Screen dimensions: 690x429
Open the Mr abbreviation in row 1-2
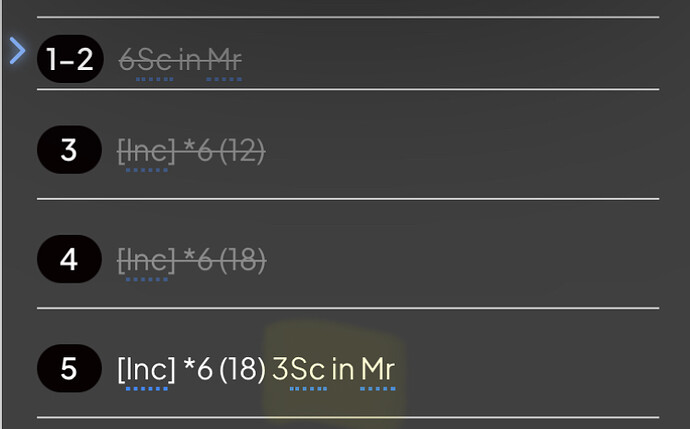pyautogui.click(x=224, y=60)
